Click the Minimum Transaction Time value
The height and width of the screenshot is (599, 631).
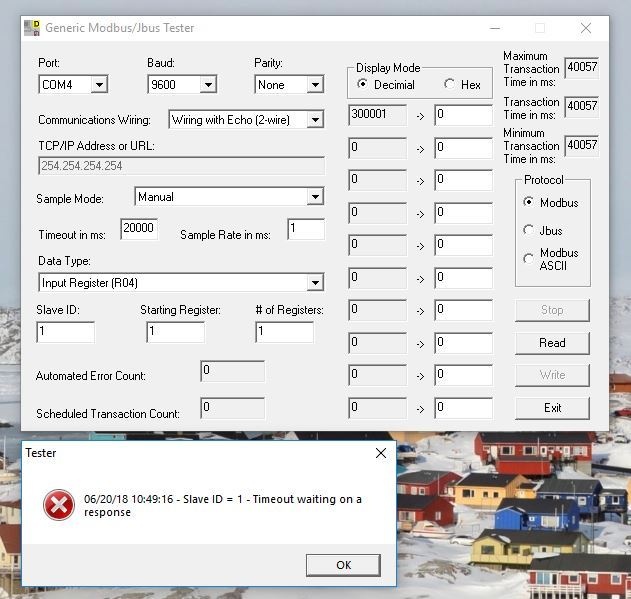pos(582,146)
